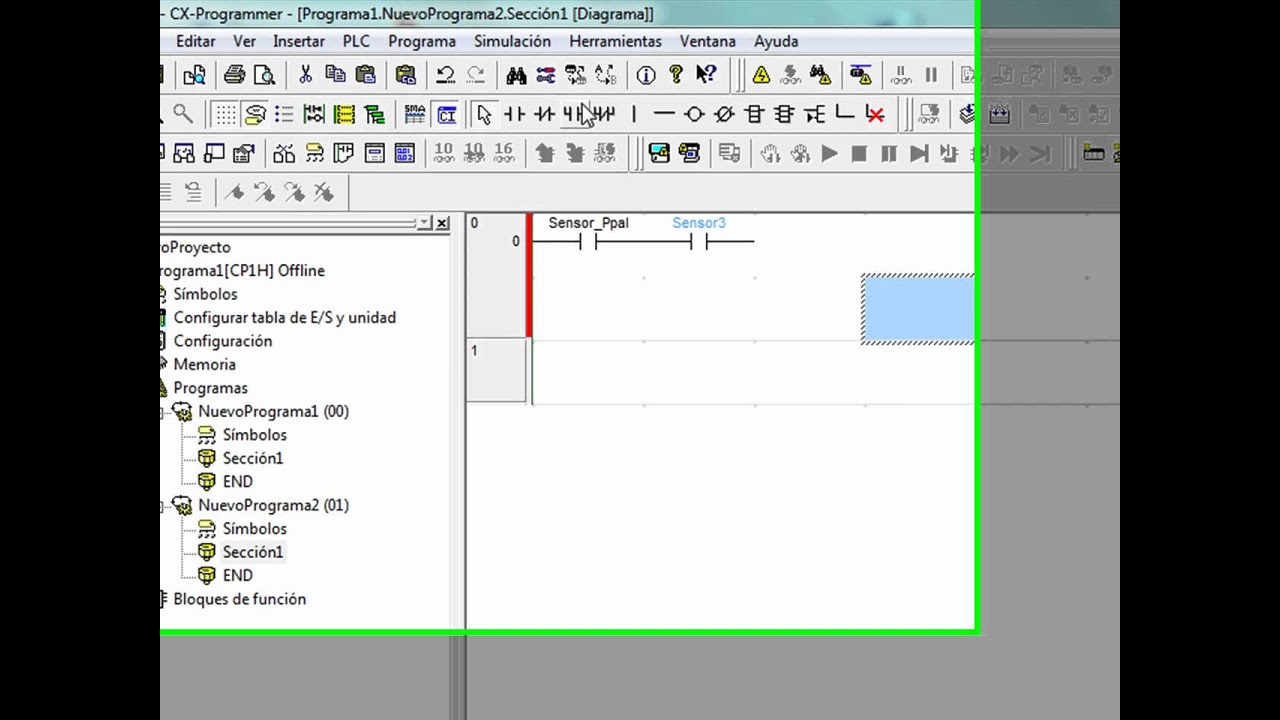Select NuevoPrograma2 (01) in project tree
The image size is (1280, 720).
tap(273, 505)
